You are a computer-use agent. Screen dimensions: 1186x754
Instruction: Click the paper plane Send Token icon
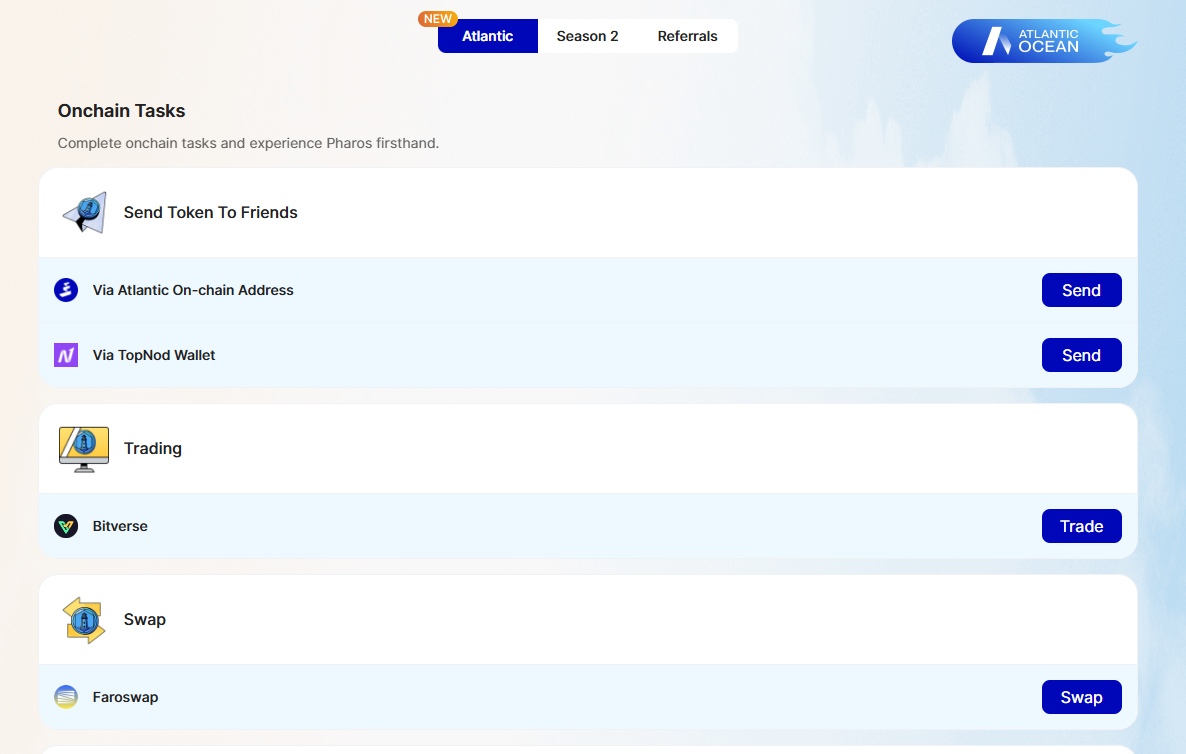click(84, 212)
